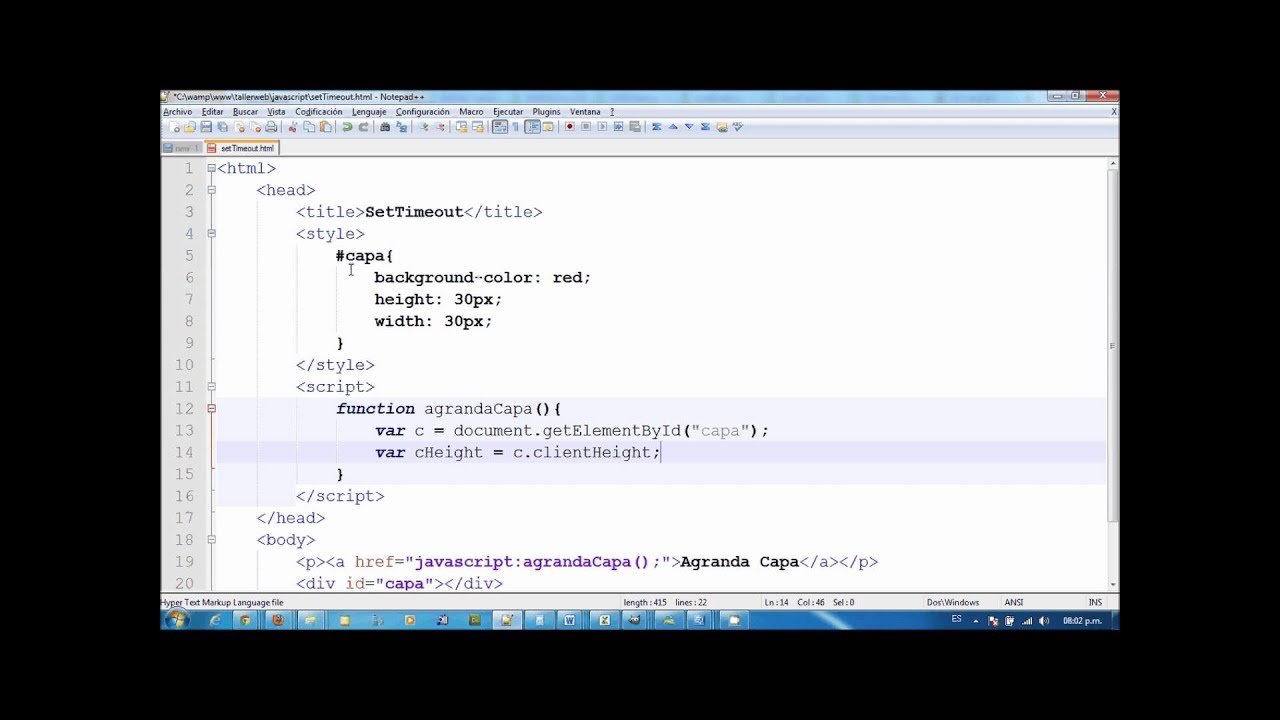Click the Paste clipboard icon
This screenshot has height=720, width=1280.
(325, 127)
